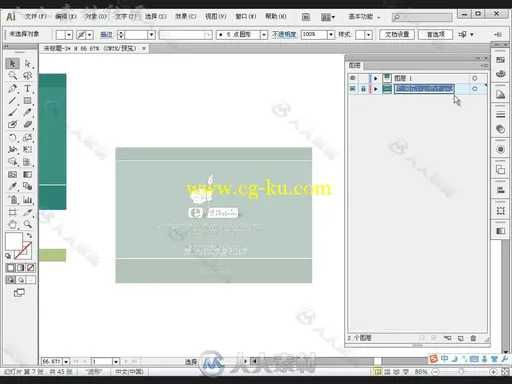
Task: Click the 文档设置 button
Action: coord(397,34)
